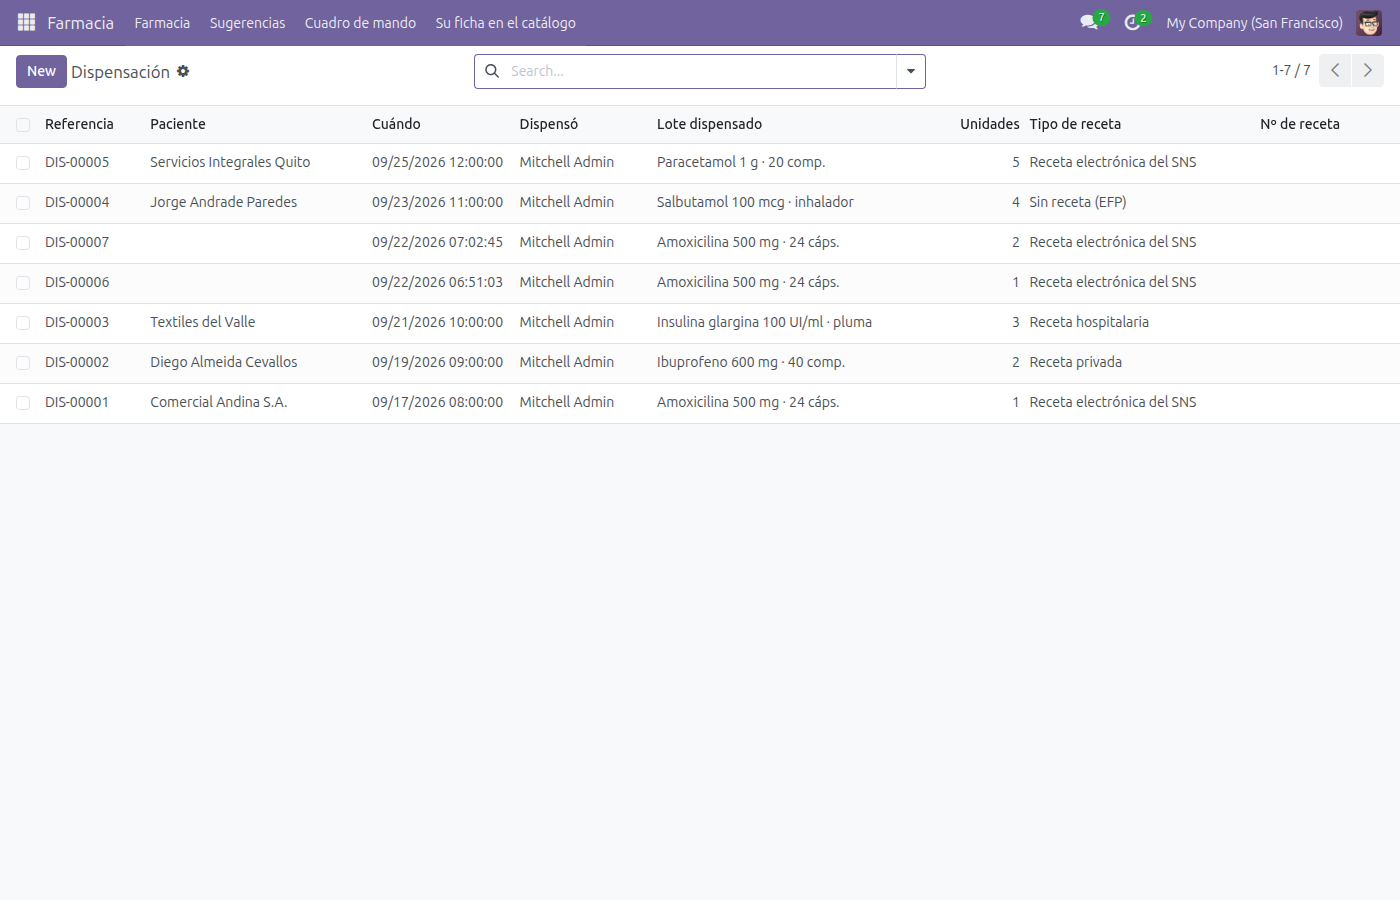Sort by the Cuándo column header
1400x900 pixels.
coord(396,124)
